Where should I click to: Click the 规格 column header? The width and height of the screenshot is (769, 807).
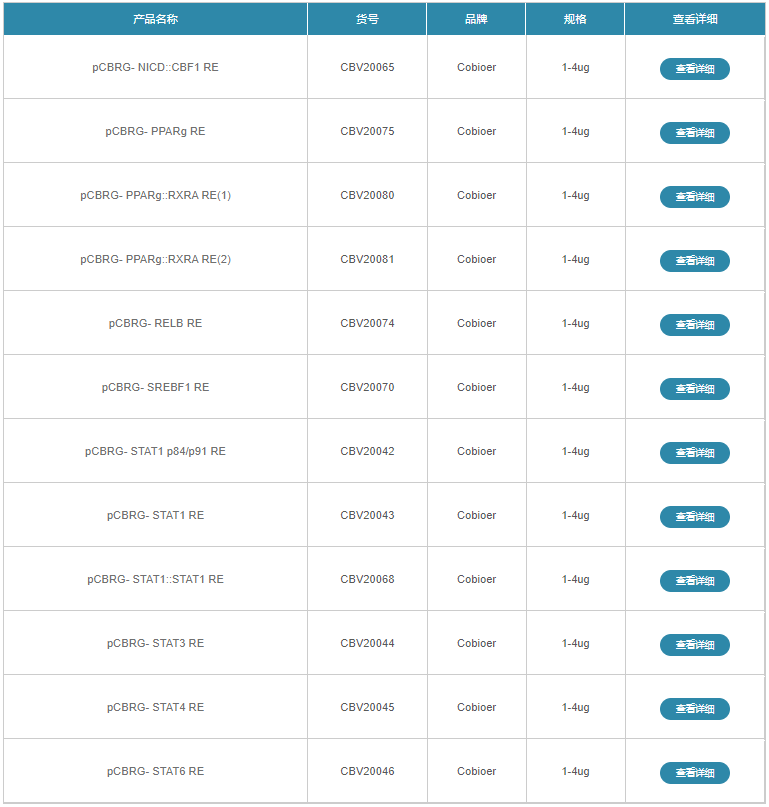point(575,19)
